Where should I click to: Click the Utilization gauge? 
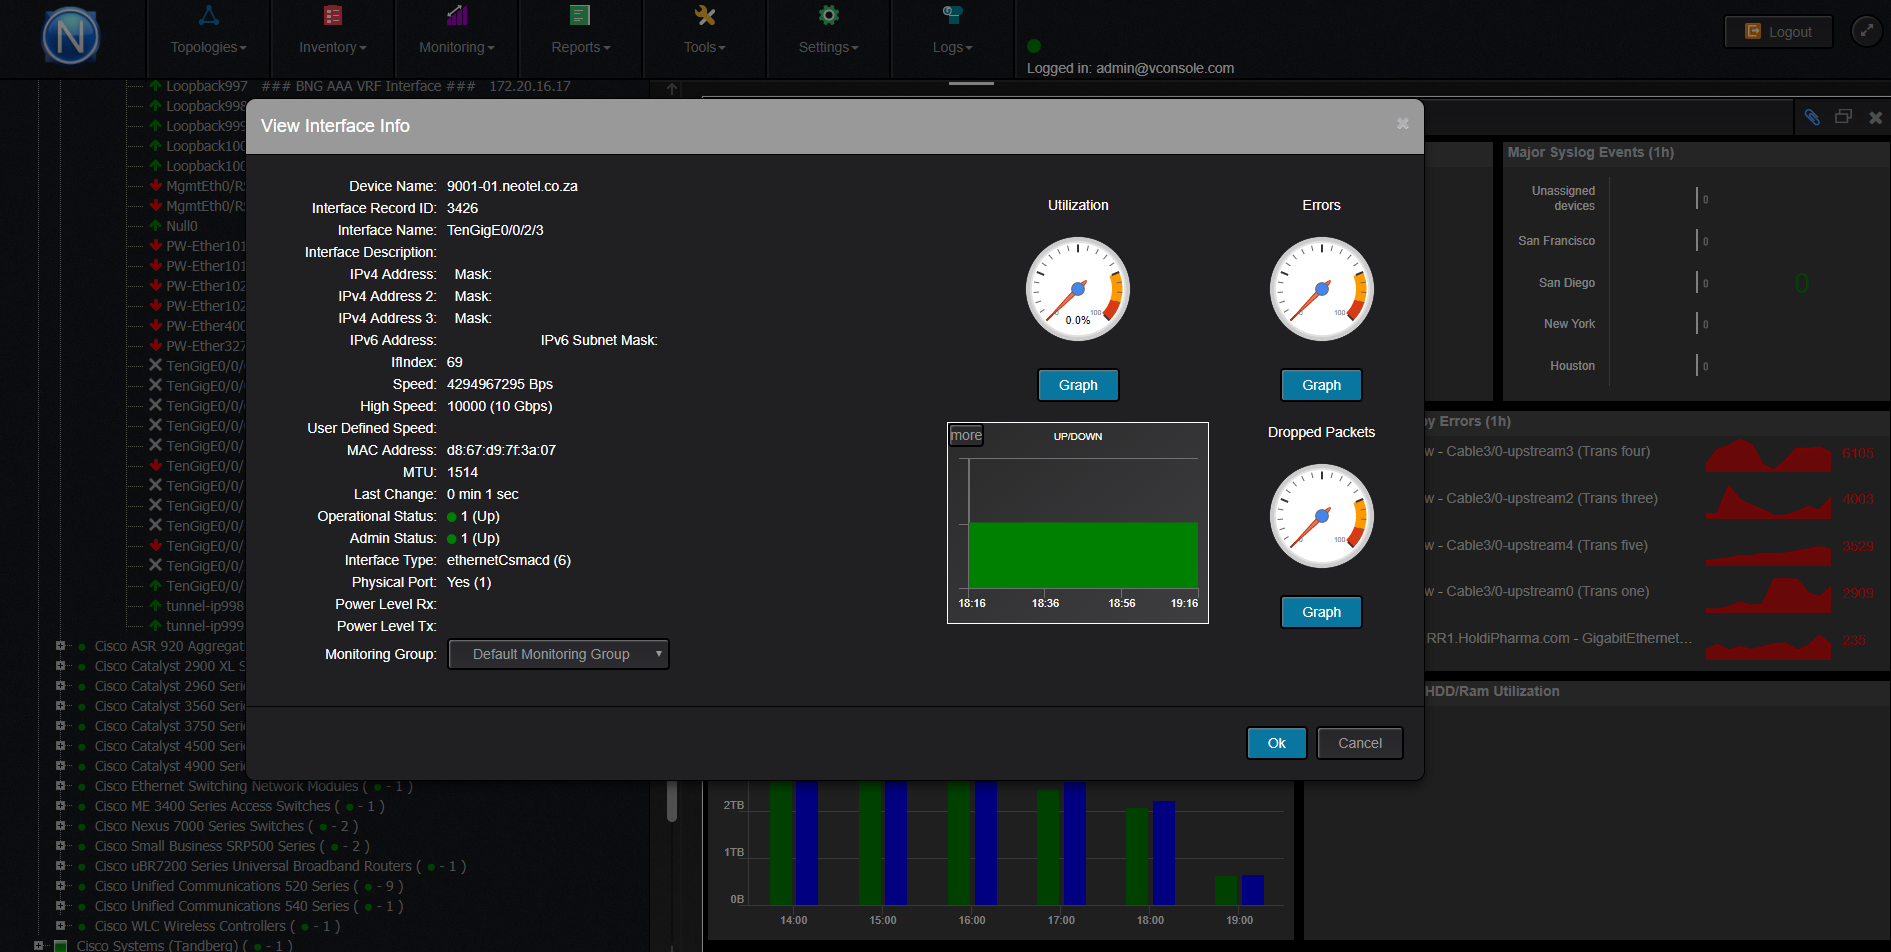click(1078, 289)
